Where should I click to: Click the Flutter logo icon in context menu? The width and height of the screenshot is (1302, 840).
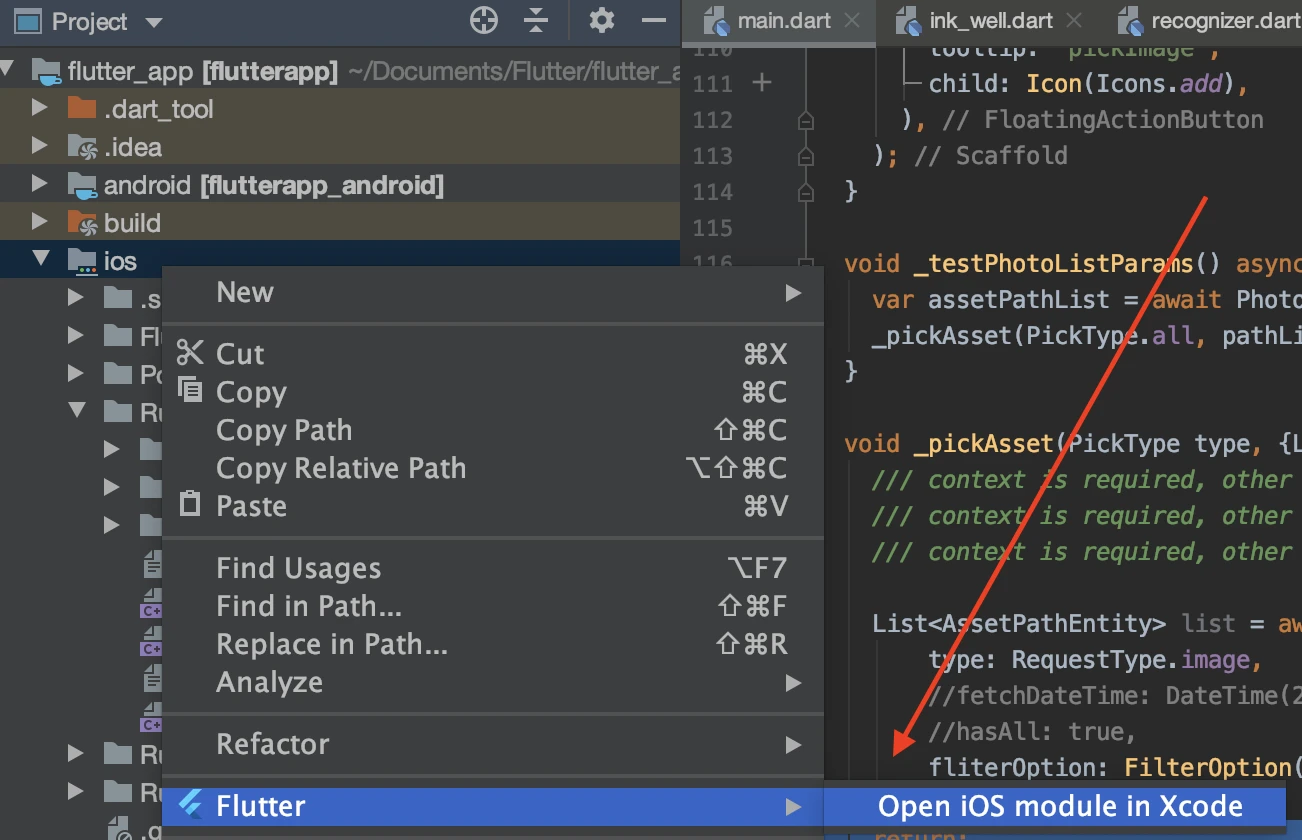[189, 805]
